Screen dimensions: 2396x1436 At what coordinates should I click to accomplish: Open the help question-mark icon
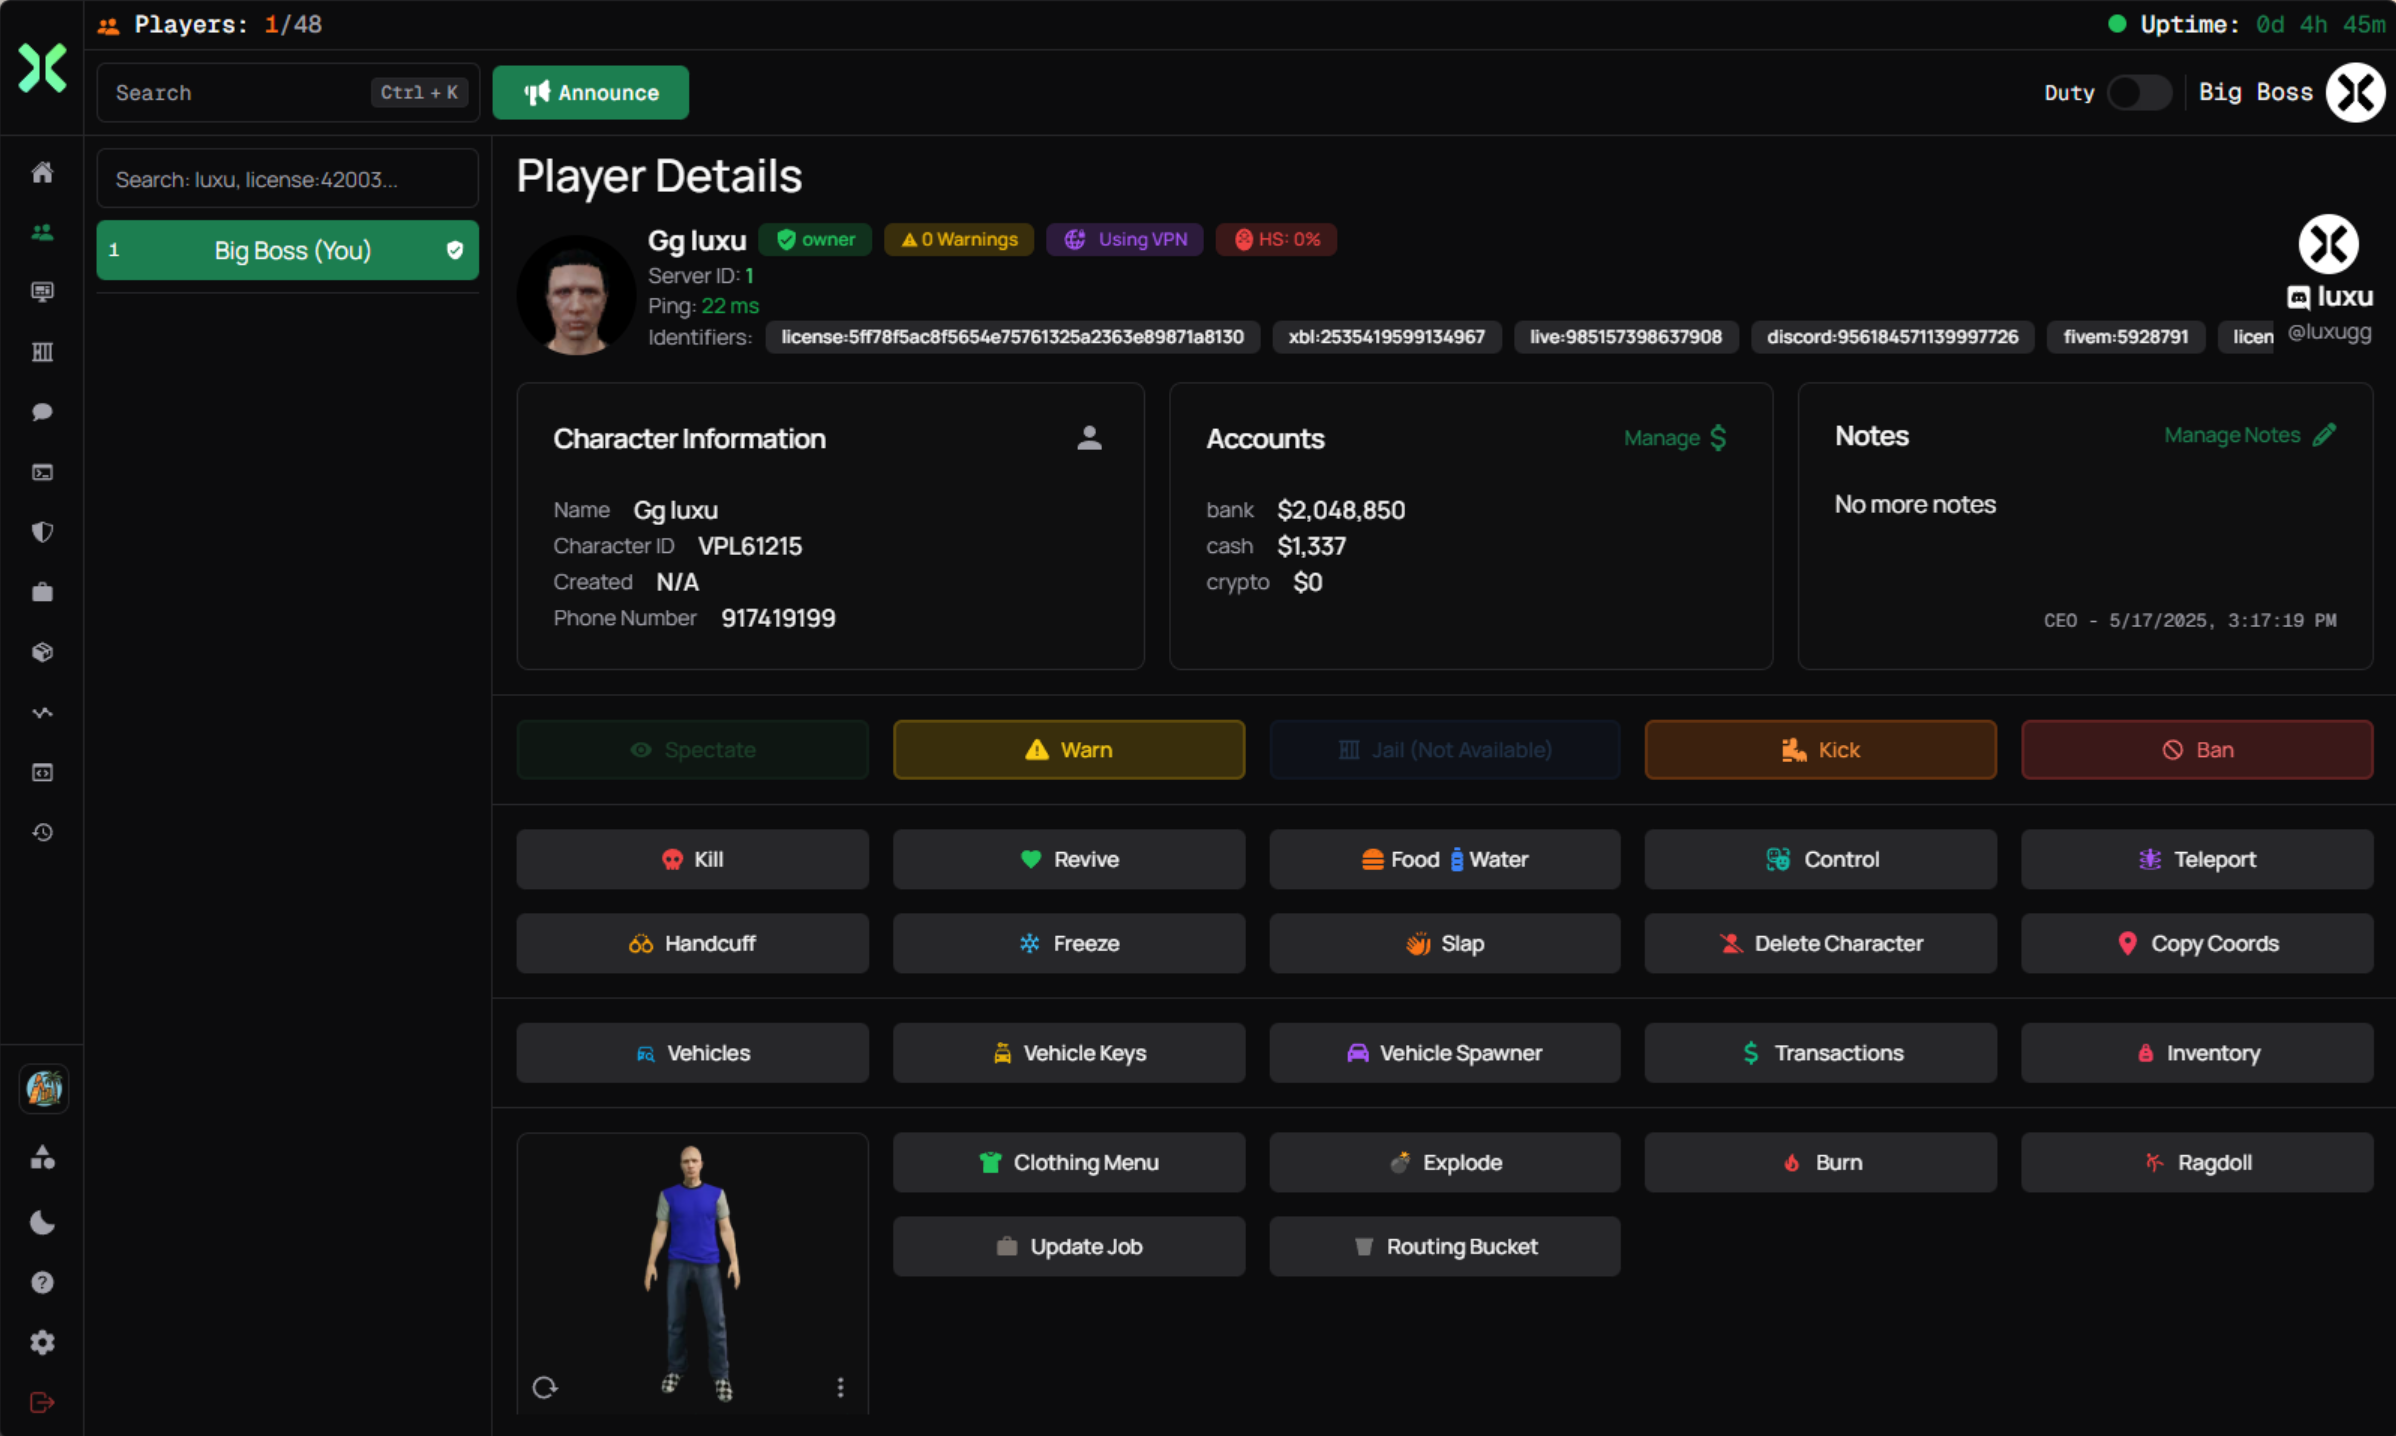tap(42, 1282)
